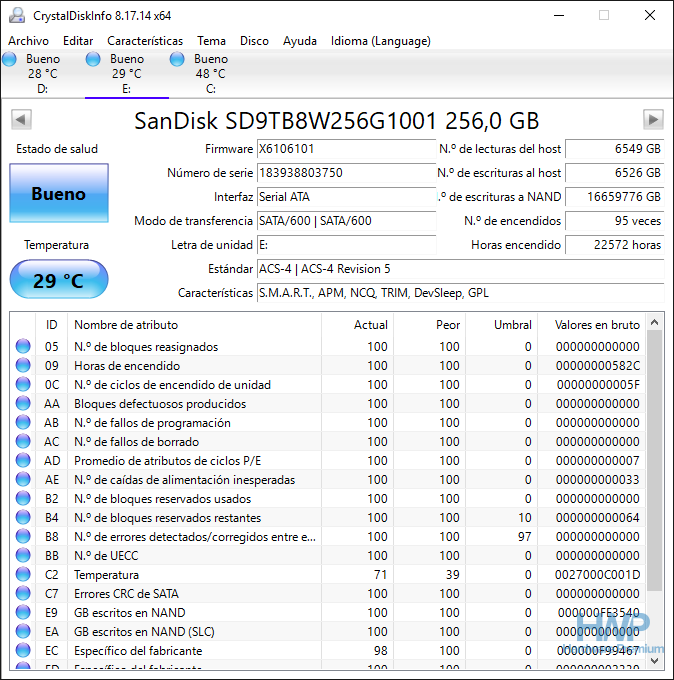Open the Editar menu
Screen dimensions: 674x680
pos(78,41)
